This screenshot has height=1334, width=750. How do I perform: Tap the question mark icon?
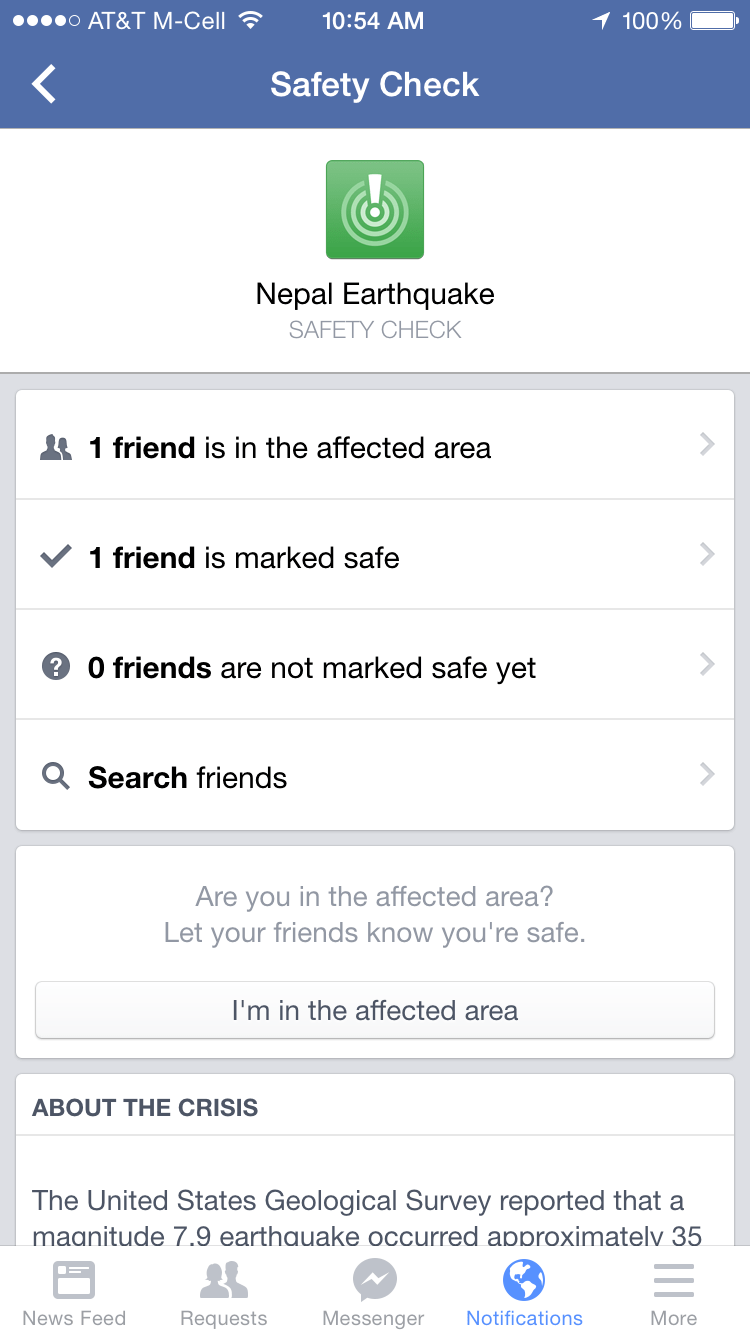click(x=56, y=667)
